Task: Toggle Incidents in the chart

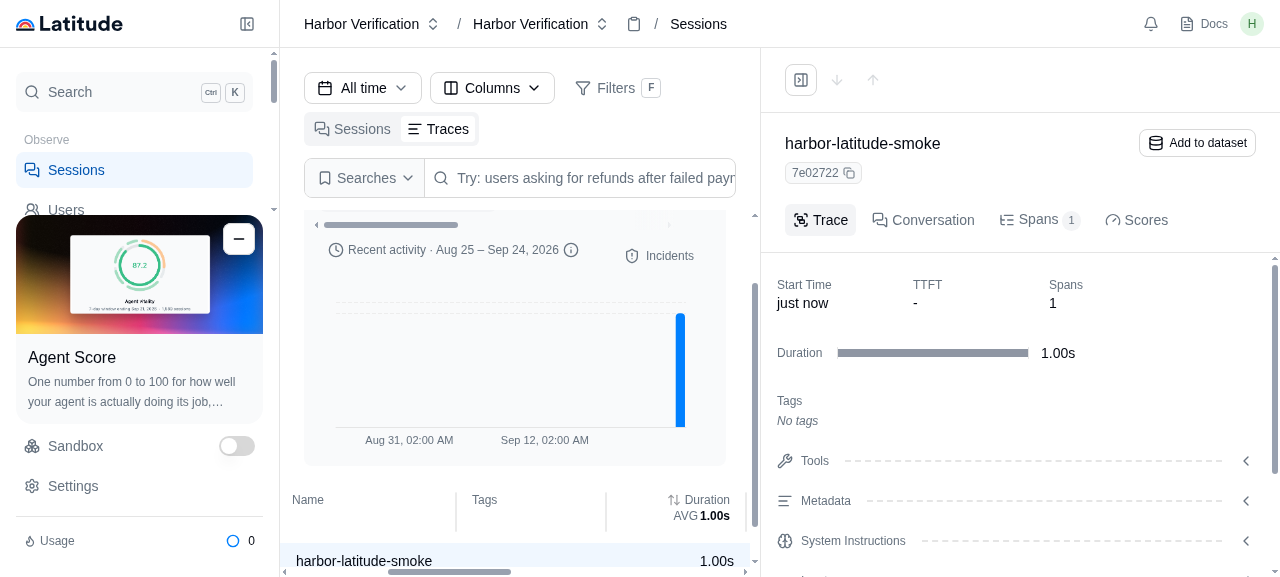Action: tap(659, 256)
